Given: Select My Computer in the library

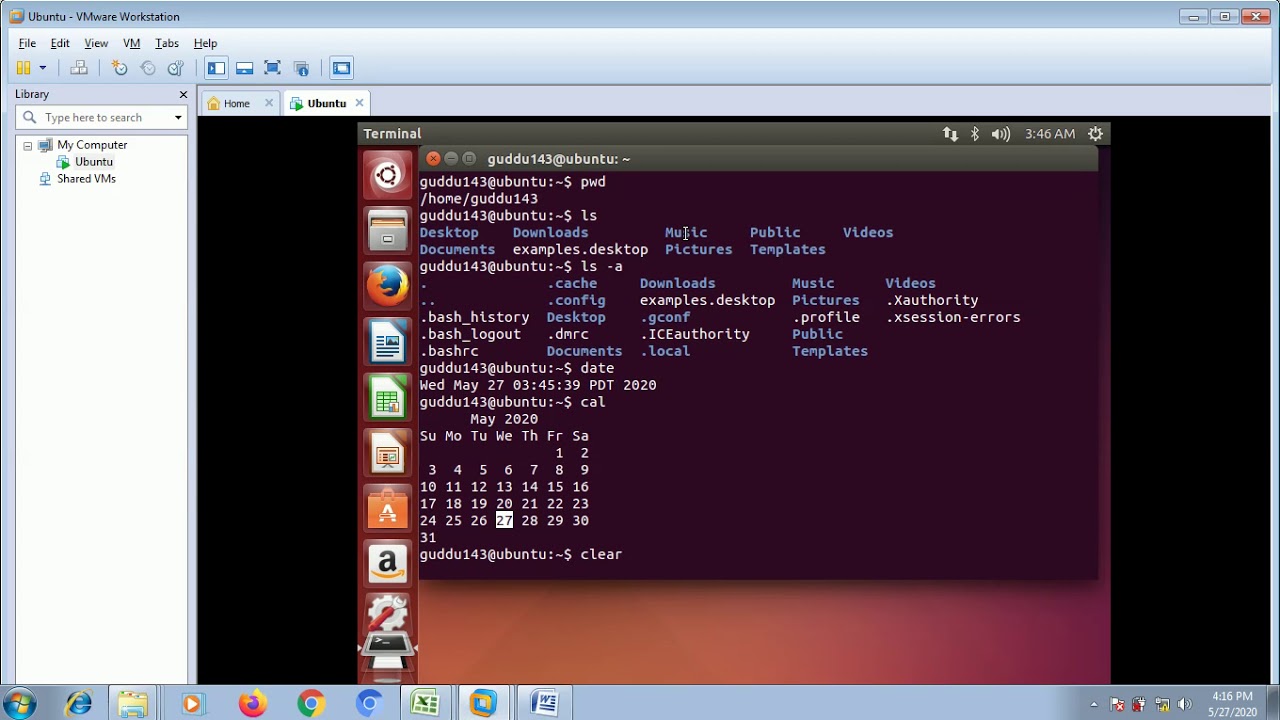Looking at the screenshot, I should coord(92,145).
